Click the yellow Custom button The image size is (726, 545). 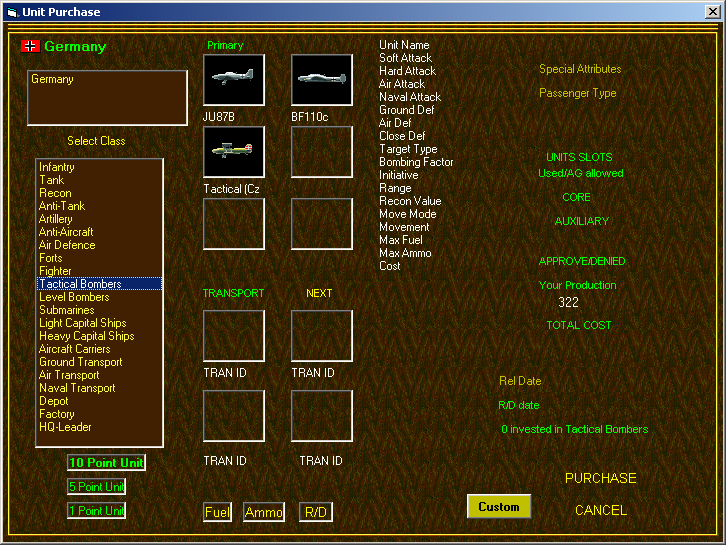[499, 507]
